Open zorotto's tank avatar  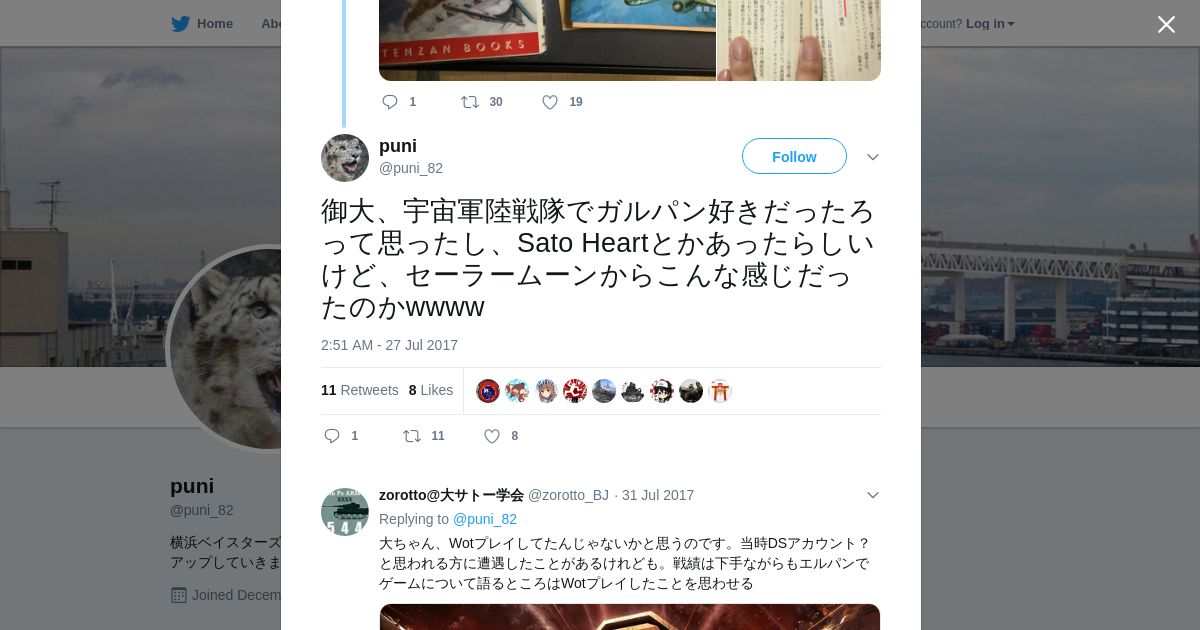tap(345, 512)
